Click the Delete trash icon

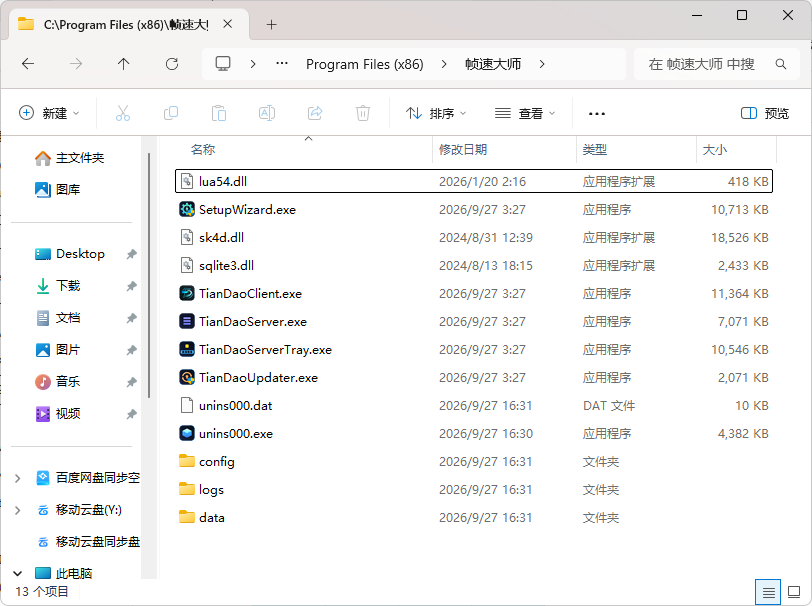click(x=363, y=113)
